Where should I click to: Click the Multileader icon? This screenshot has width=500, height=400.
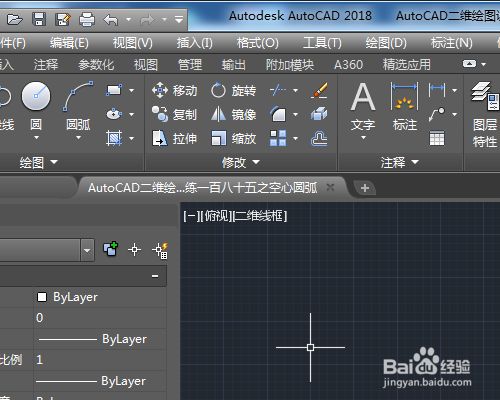pos(437,114)
